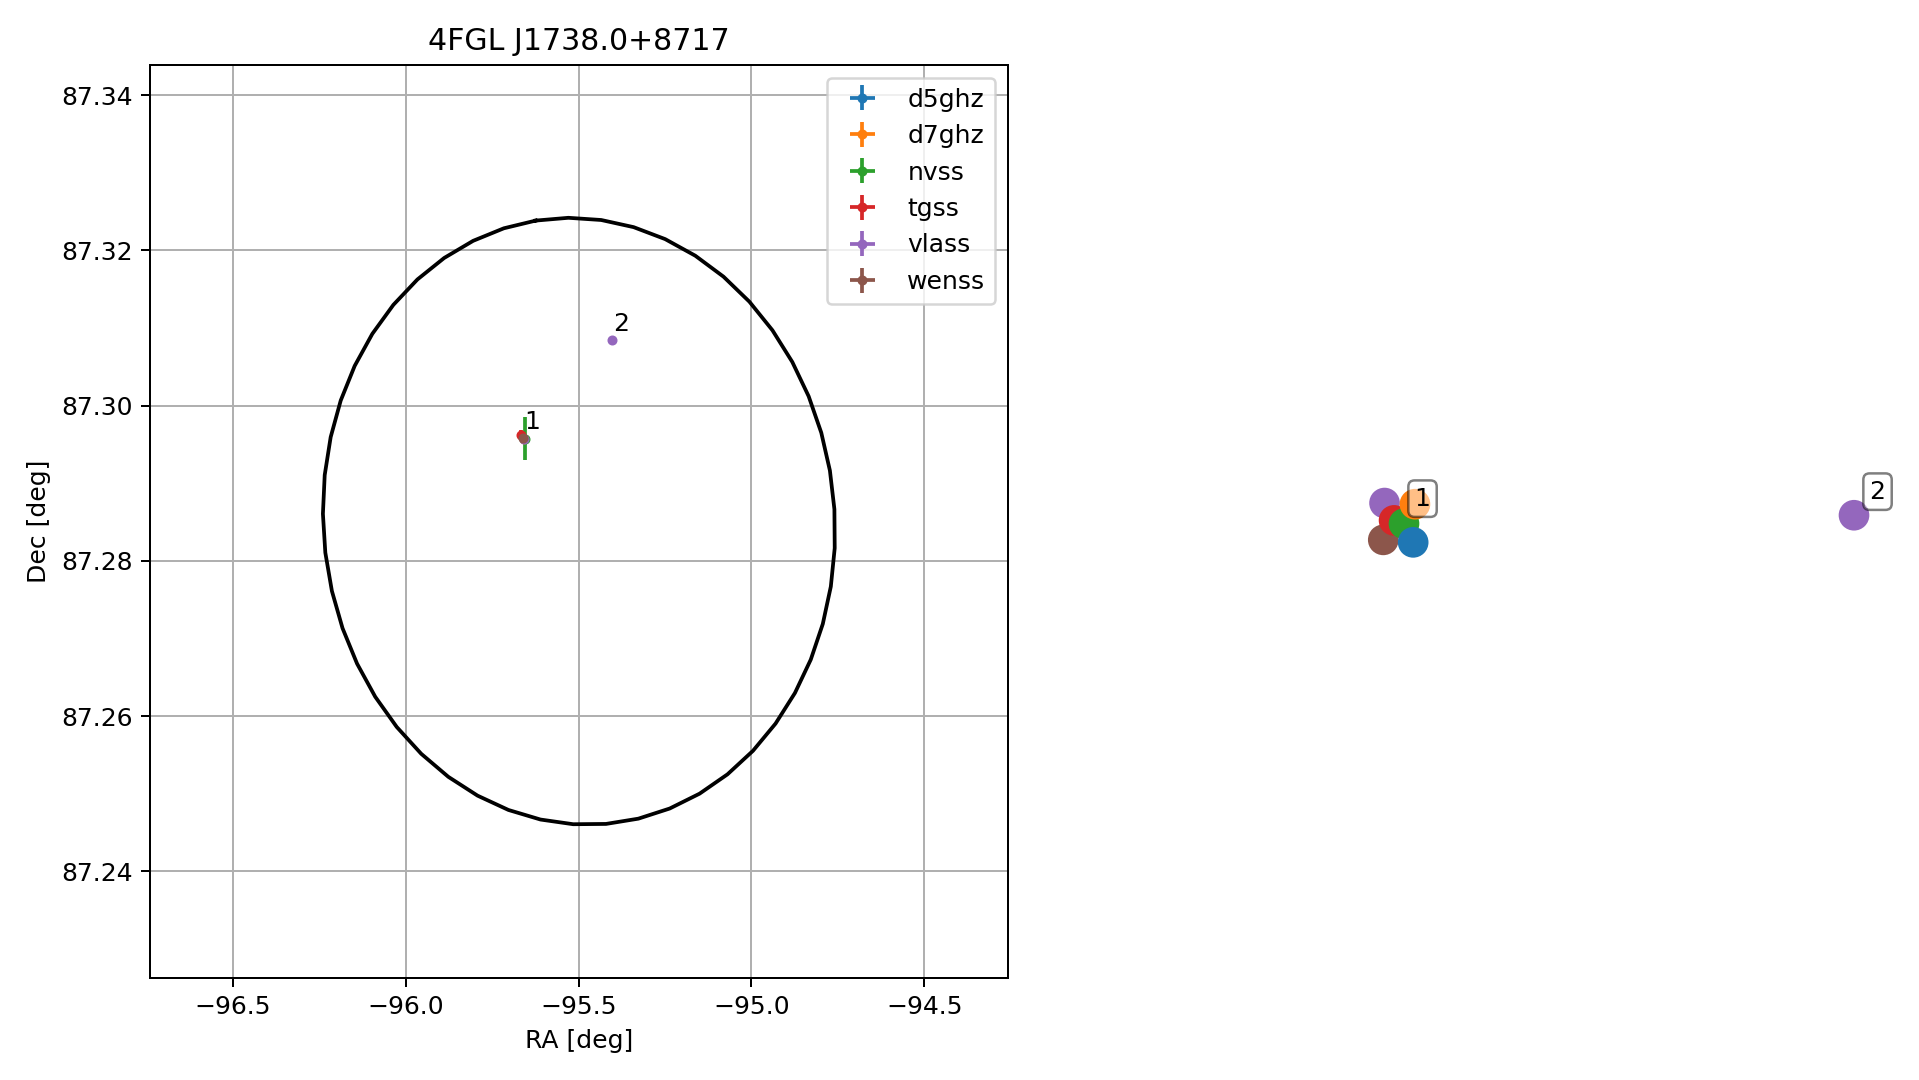The image size is (1919, 1080).
Task: Click the −96.0 x-axis tick label
Action: [405, 1005]
